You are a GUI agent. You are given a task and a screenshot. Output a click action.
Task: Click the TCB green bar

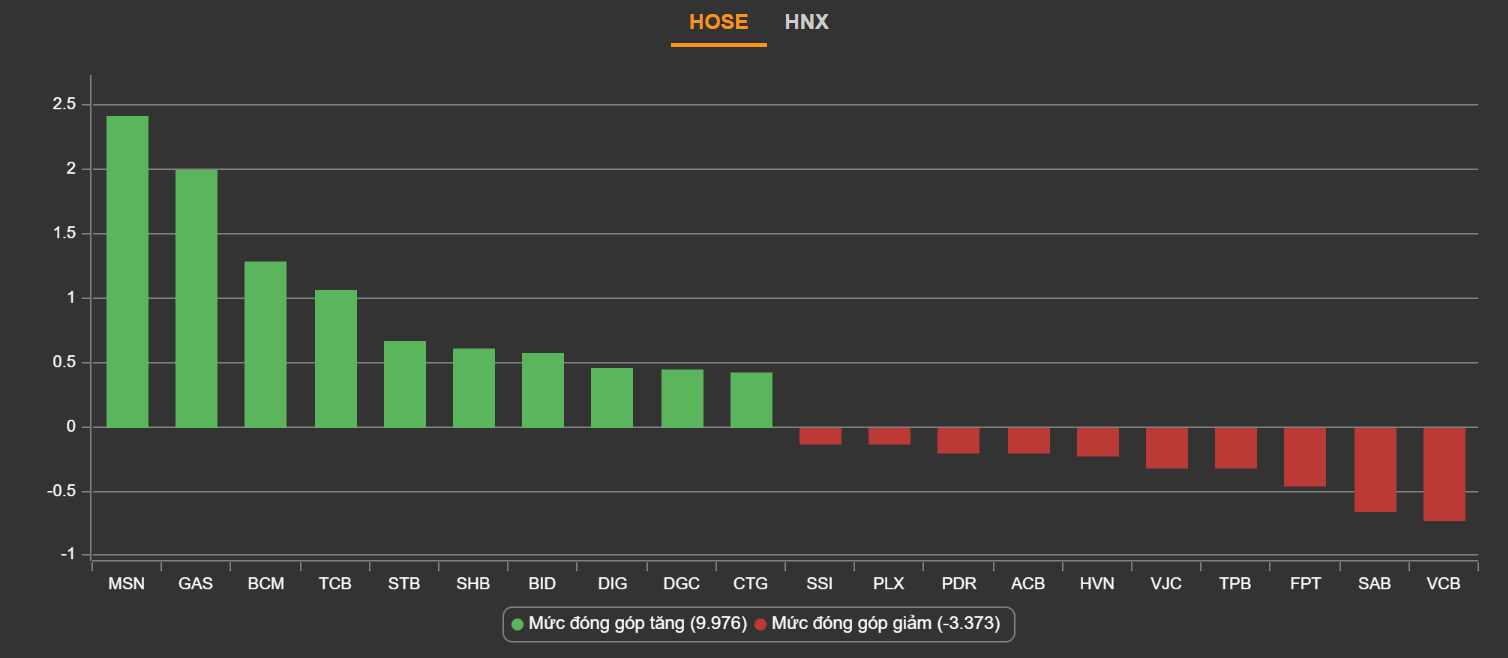tap(335, 358)
